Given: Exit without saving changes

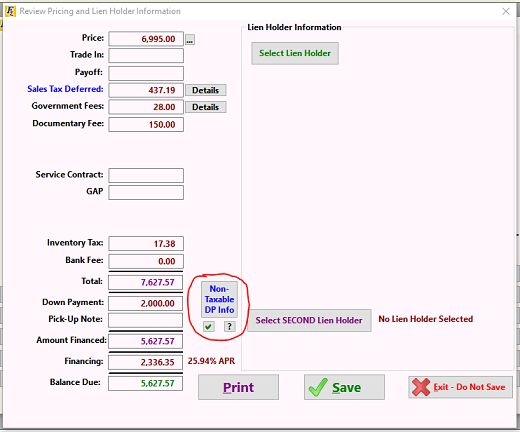Looking at the screenshot, I should 460,387.
